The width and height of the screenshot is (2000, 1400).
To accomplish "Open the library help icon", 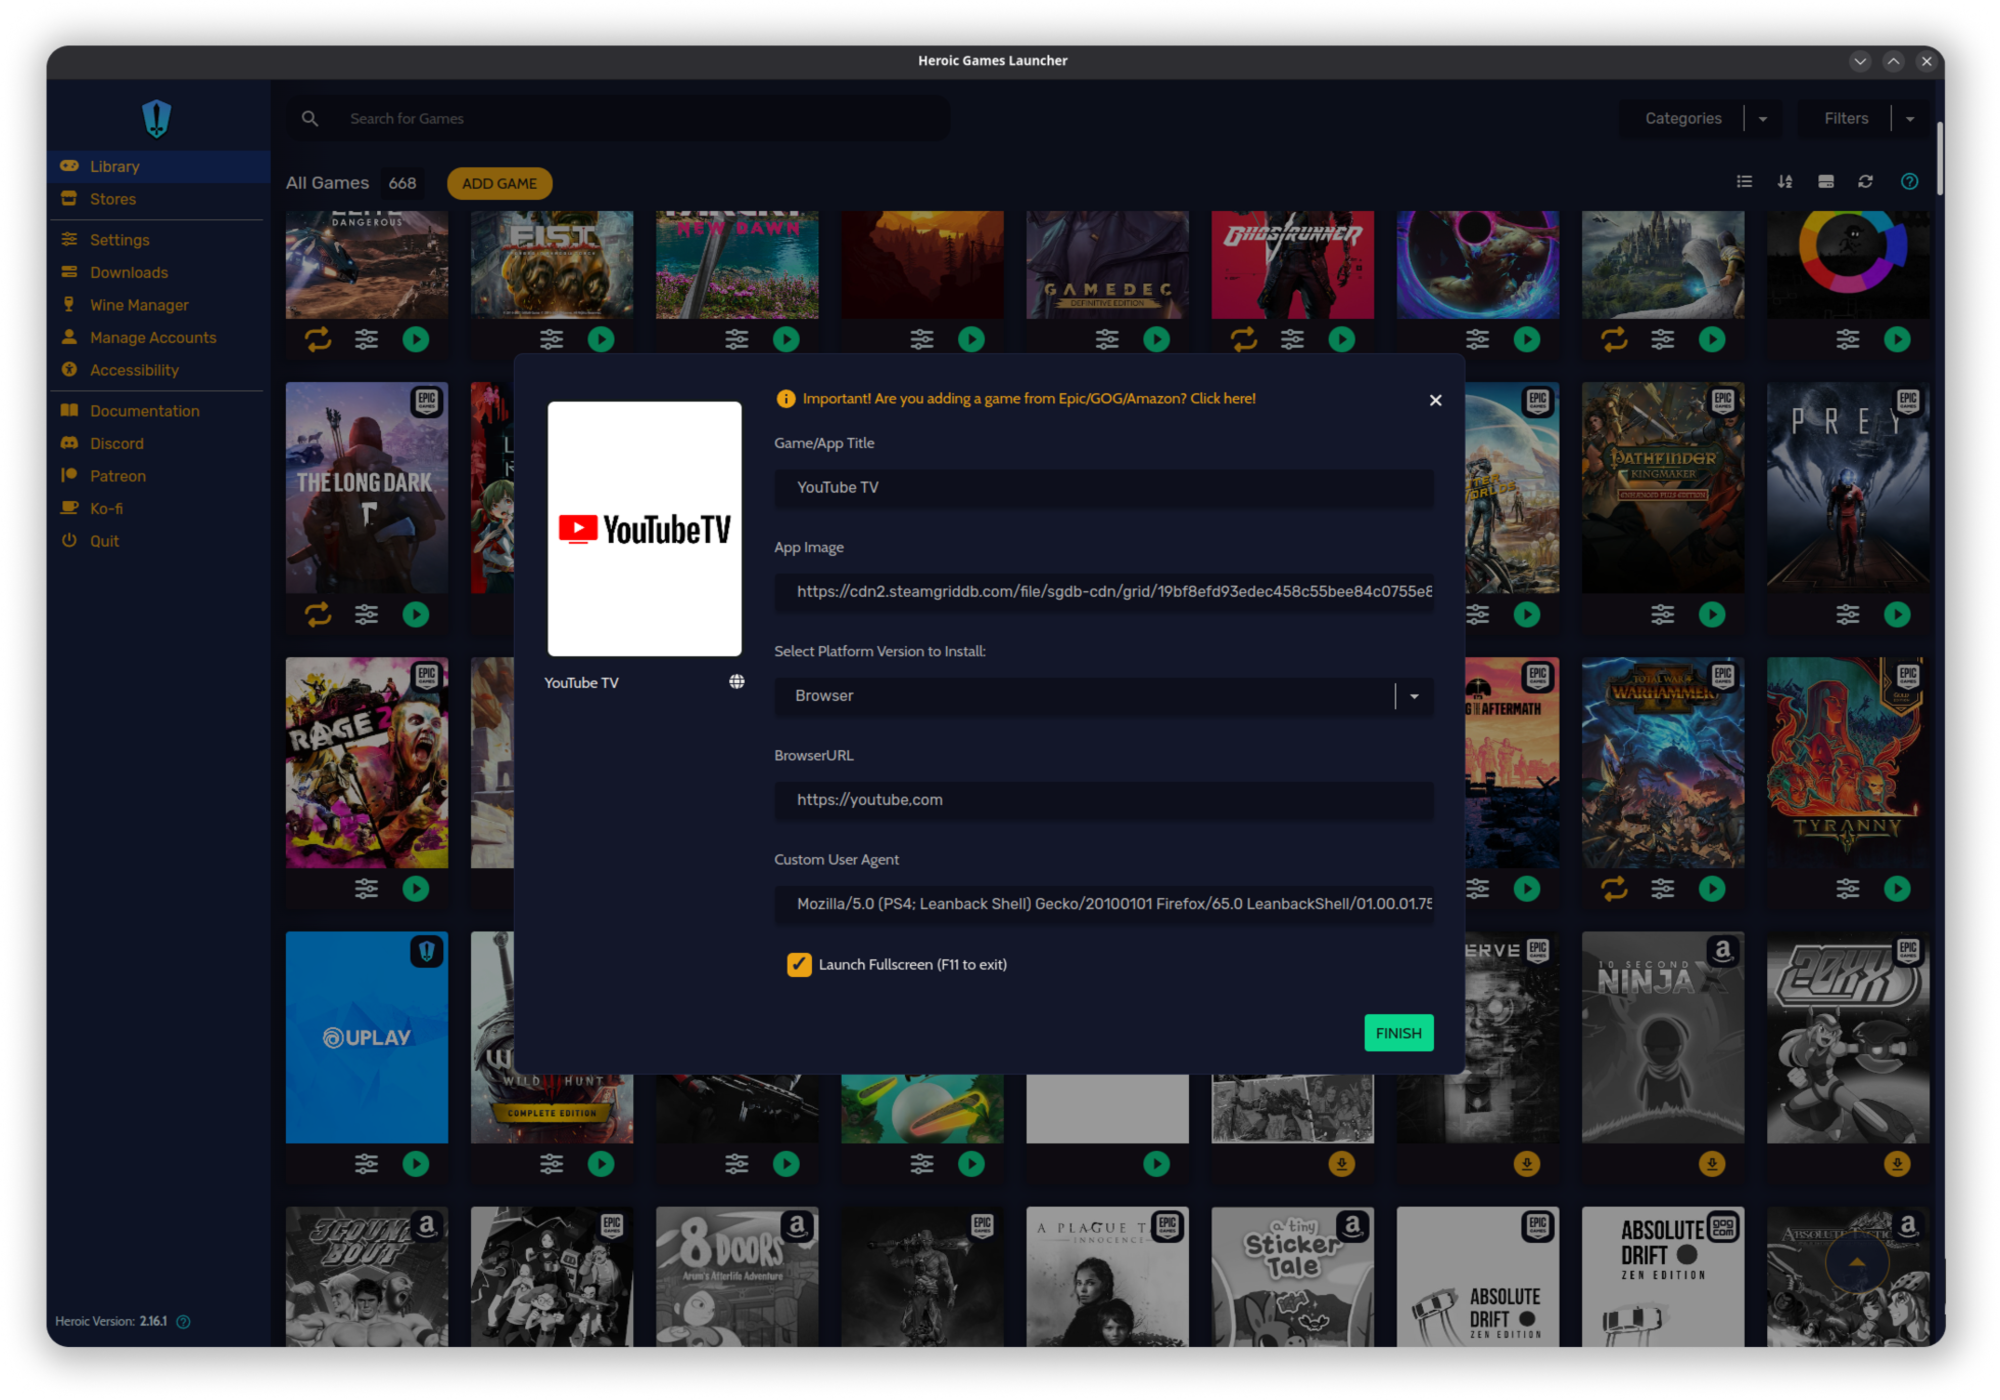I will click(x=1910, y=181).
